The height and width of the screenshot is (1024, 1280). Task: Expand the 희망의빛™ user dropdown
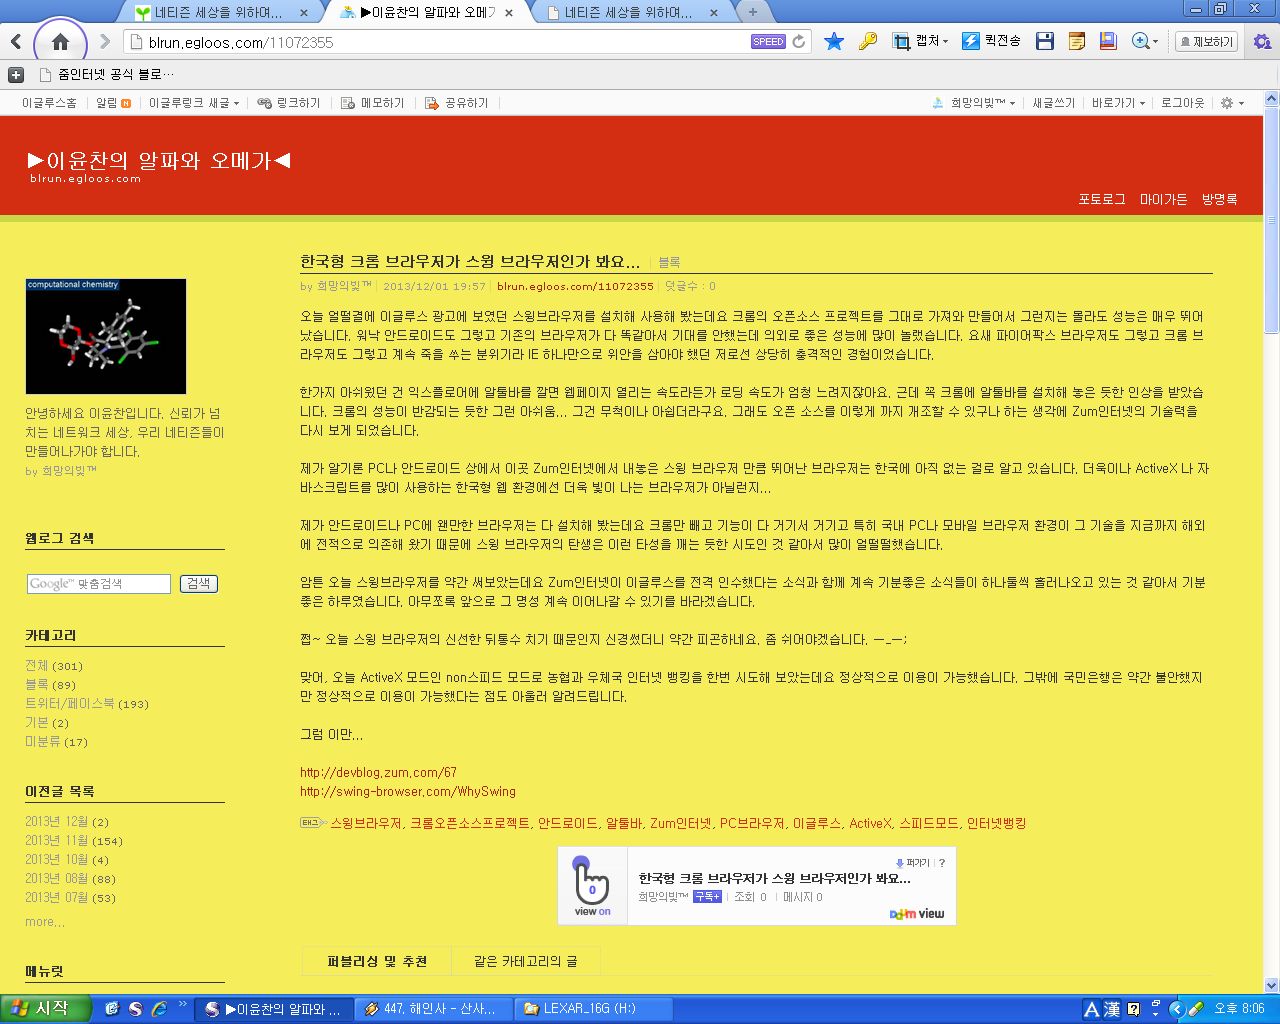pyautogui.click(x=973, y=103)
